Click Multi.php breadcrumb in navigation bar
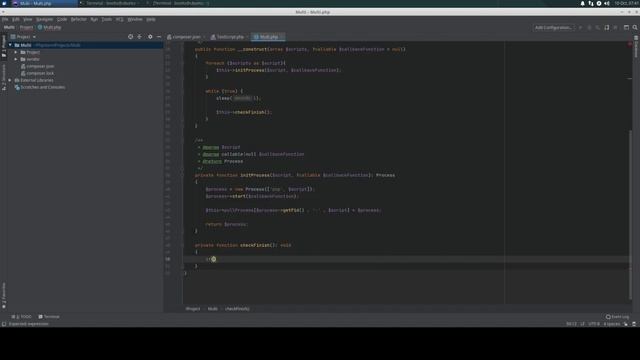Image resolution: width=640 pixels, height=360 pixels. point(49,27)
